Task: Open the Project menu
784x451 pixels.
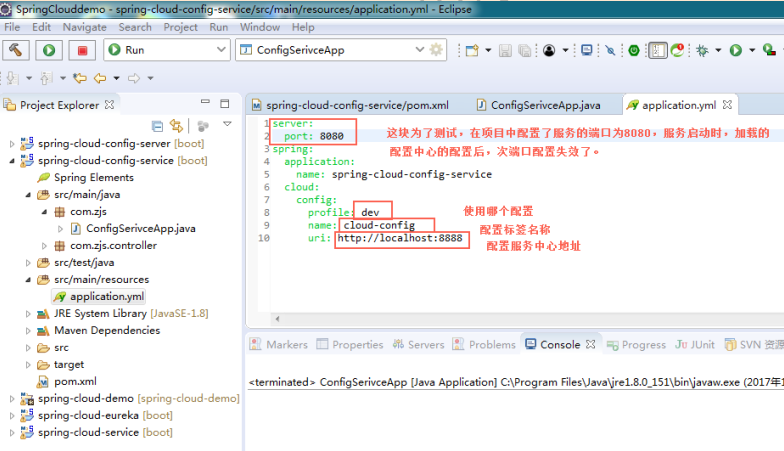Action: coord(180,27)
